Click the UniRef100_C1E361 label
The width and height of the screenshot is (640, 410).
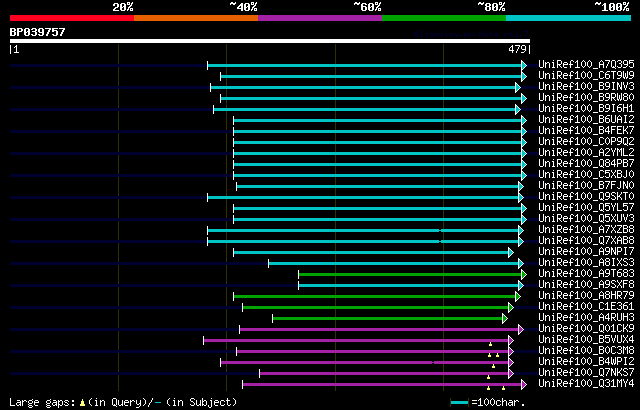[x=586, y=307]
